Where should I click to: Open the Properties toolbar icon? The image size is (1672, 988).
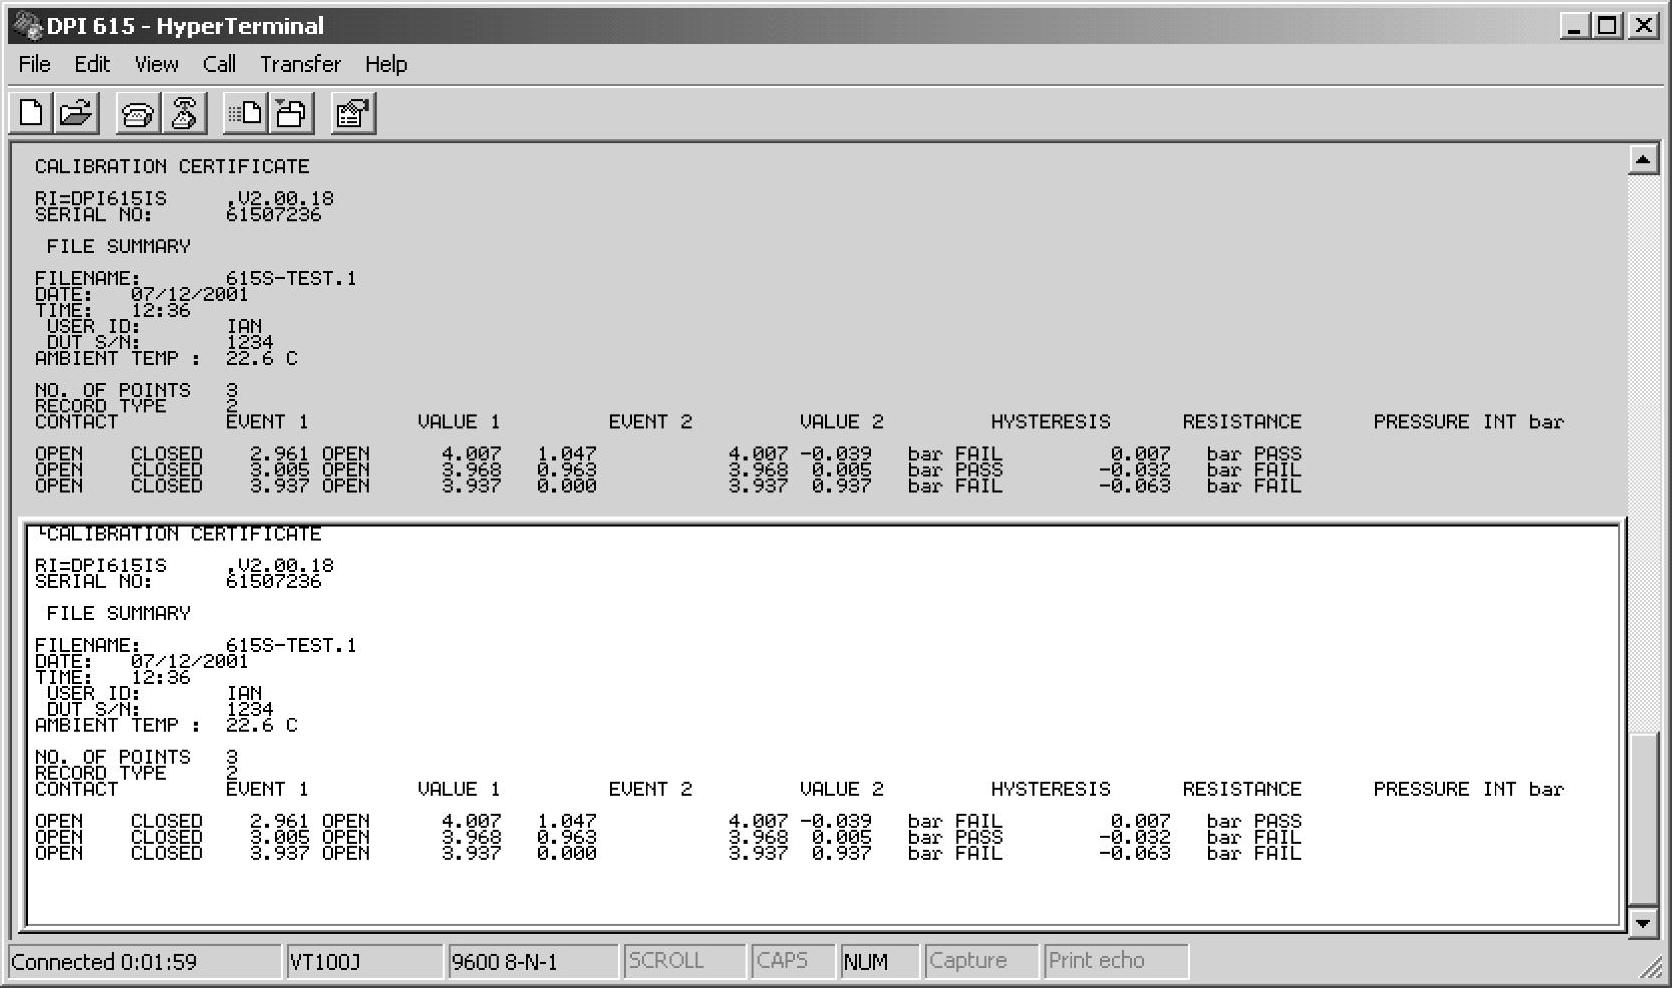pyautogui.click(x=353, y=113)
